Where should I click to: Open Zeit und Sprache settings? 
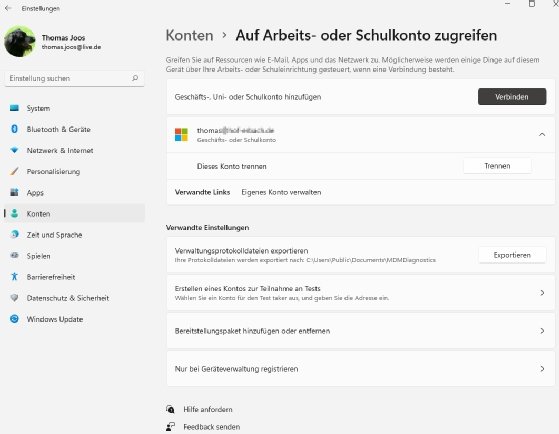[x=75, y=234]
